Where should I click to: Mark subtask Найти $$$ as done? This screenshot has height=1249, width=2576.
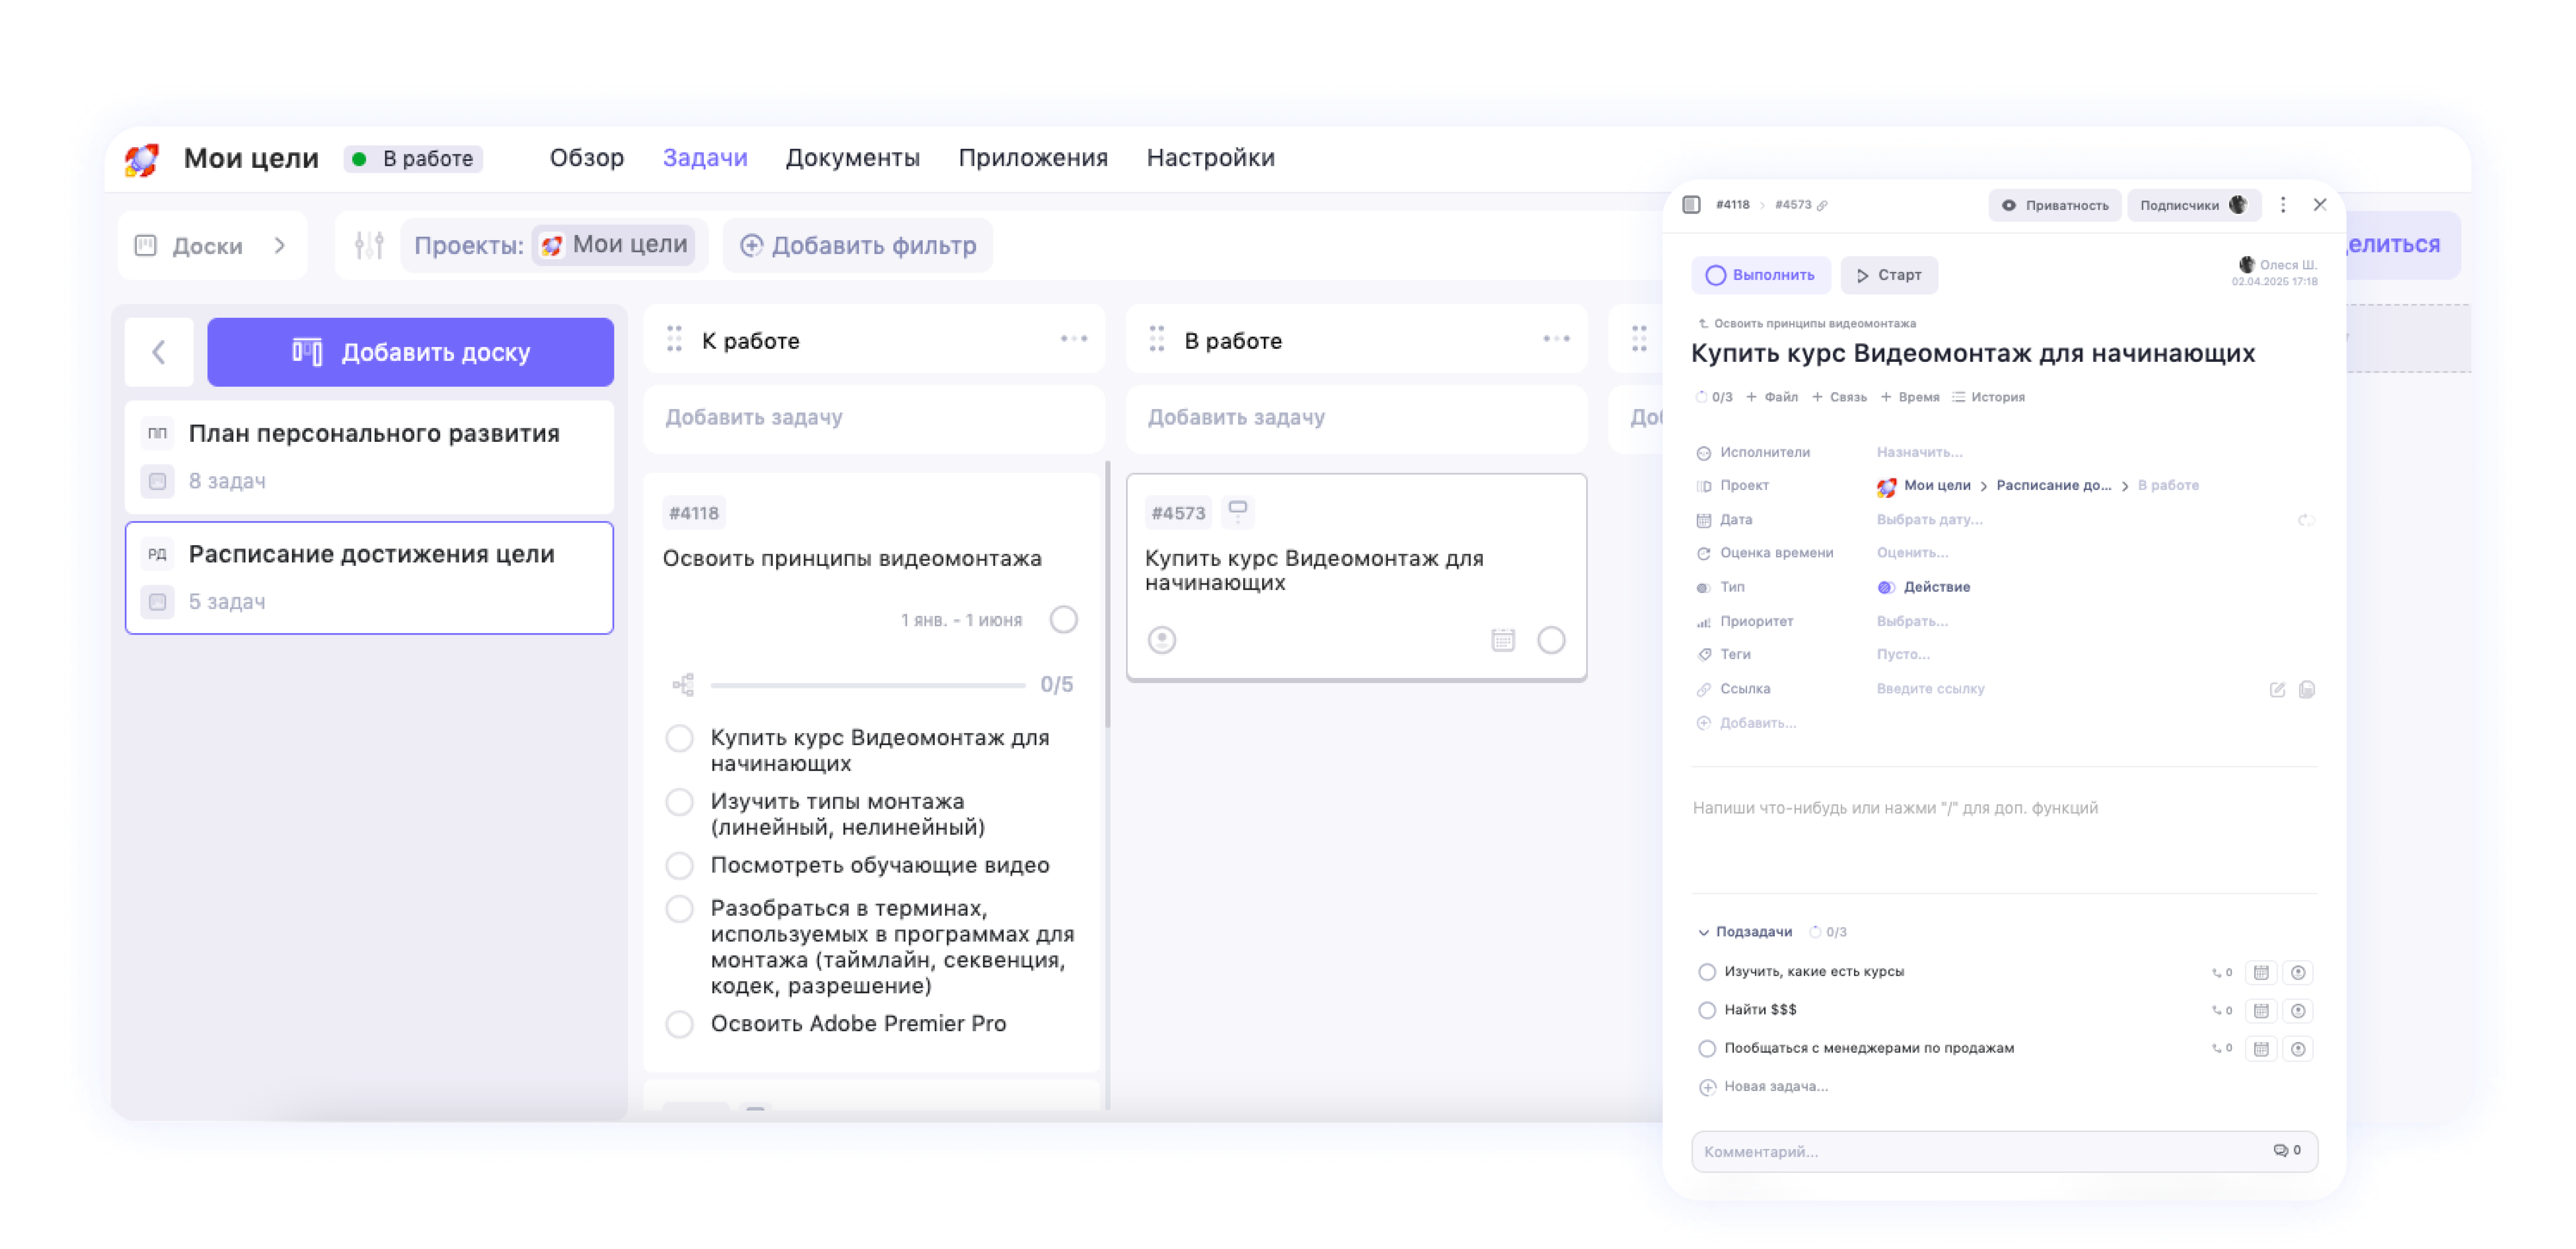pyautogui.click(x=1707, y=1010)
